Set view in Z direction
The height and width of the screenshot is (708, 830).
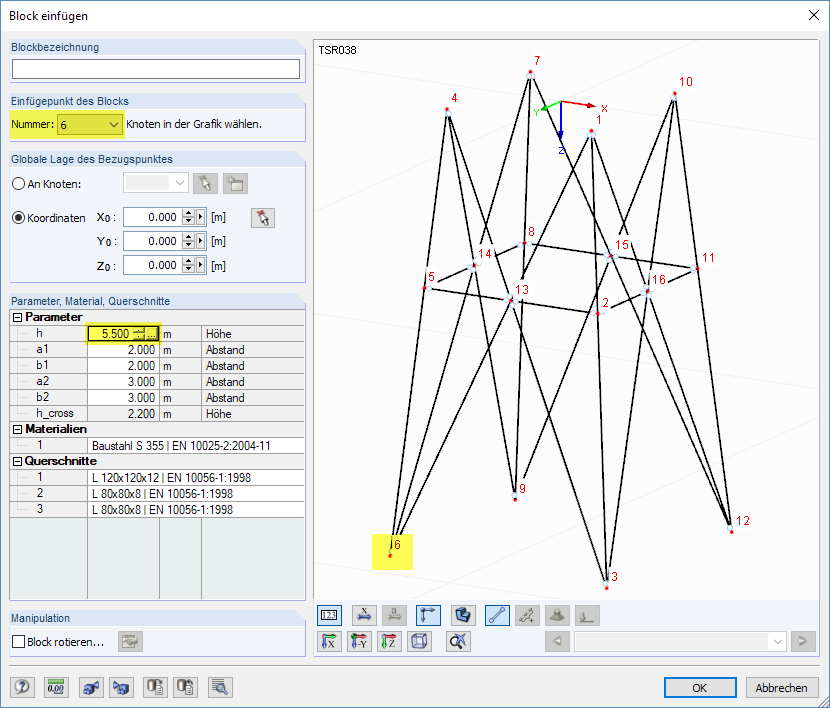(390, 642)
